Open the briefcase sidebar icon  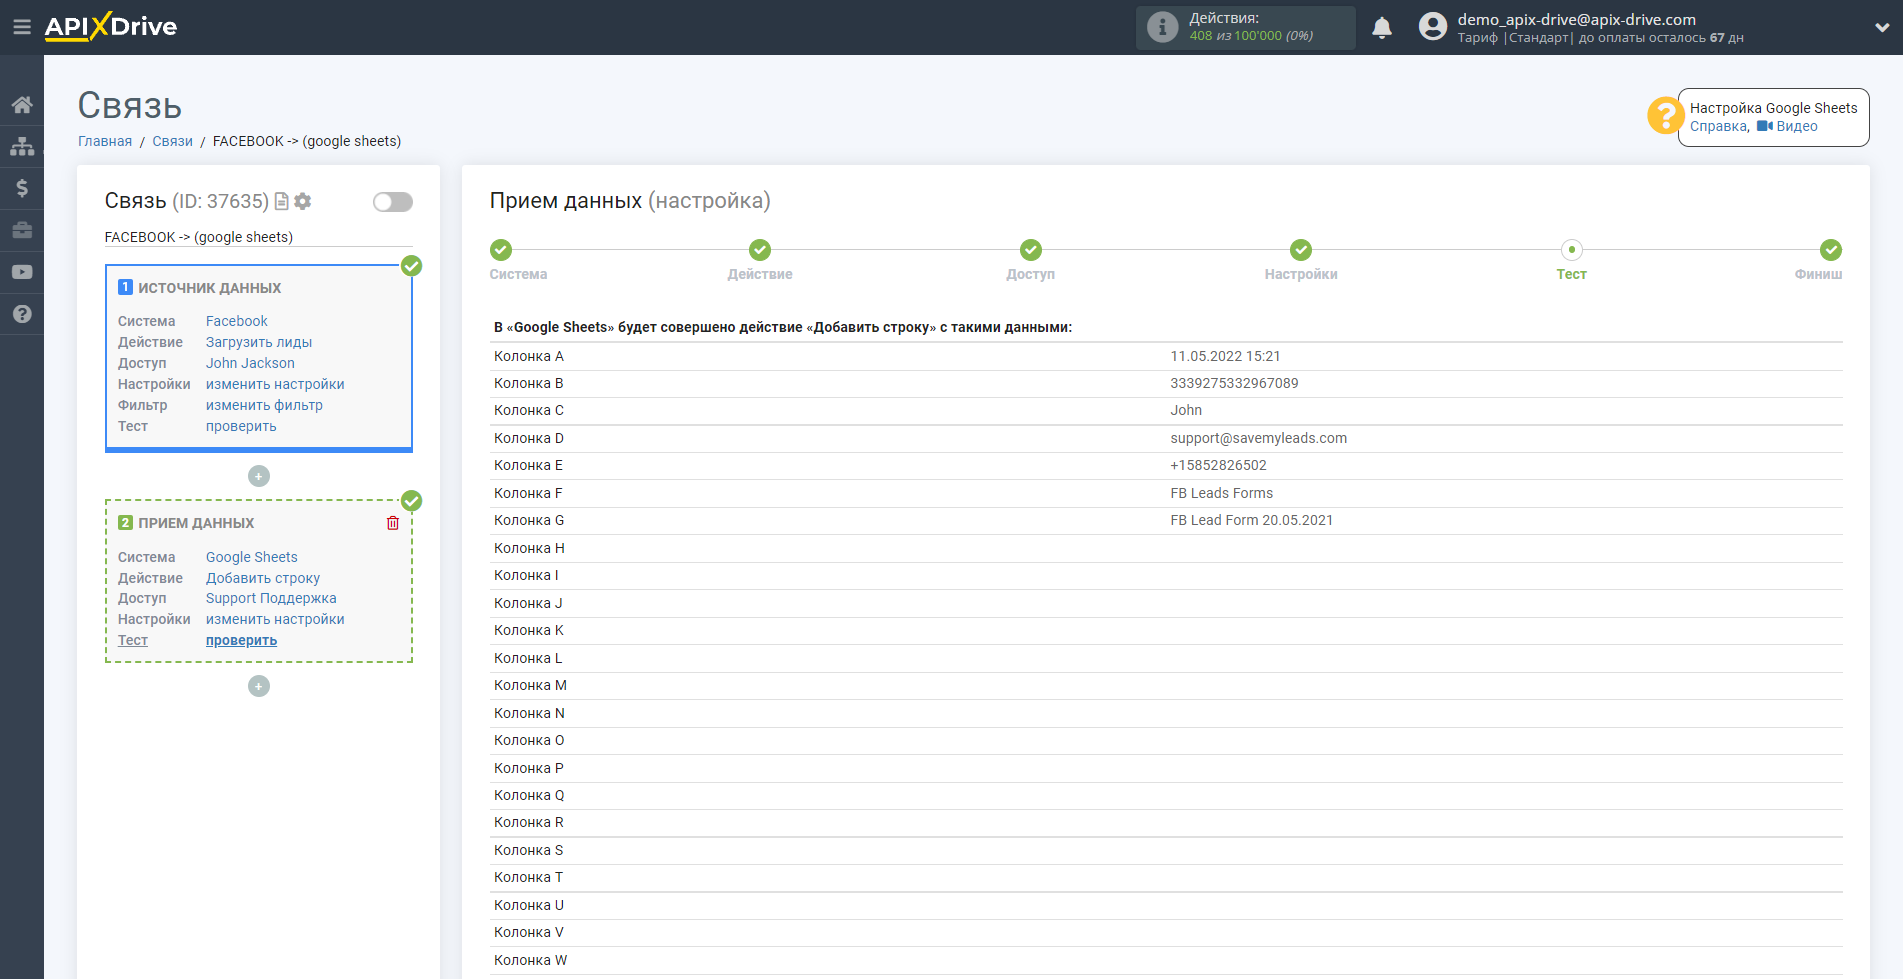(22, 230)
